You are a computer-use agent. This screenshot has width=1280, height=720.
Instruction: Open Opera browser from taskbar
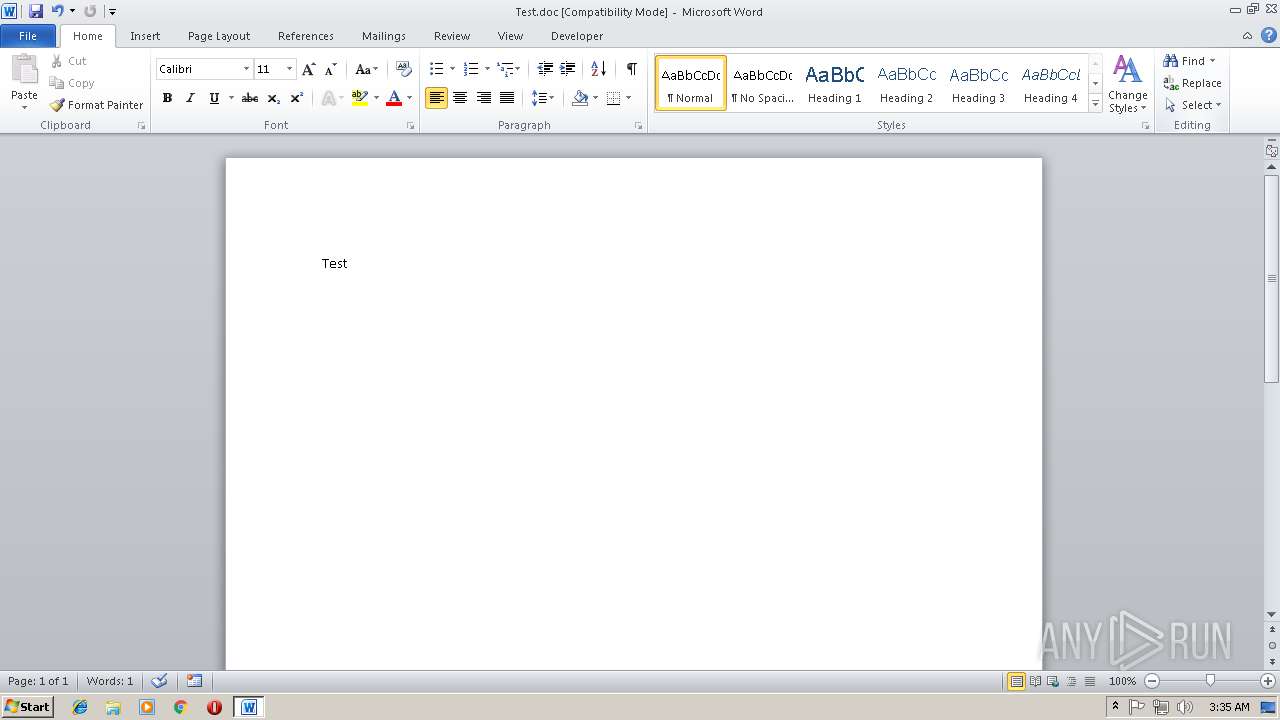click(214, 707)
